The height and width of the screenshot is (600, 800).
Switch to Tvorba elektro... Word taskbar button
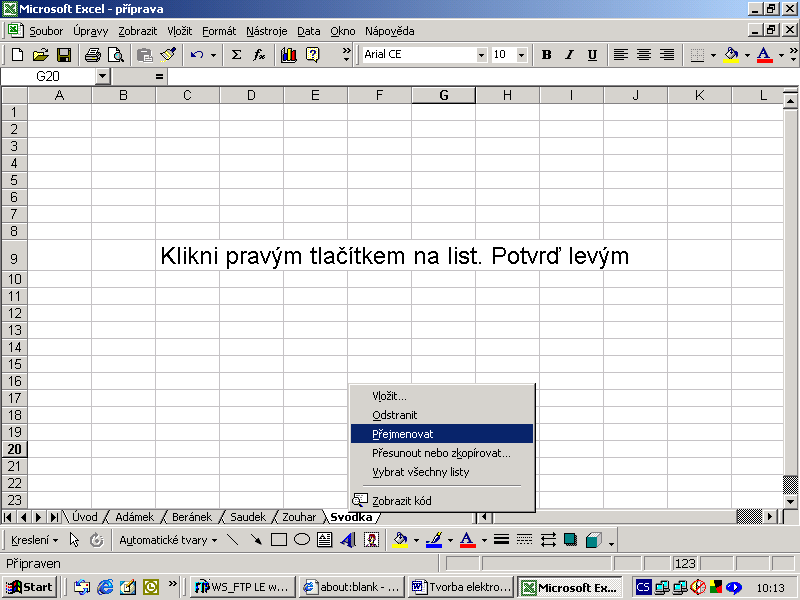click(461, 587)
